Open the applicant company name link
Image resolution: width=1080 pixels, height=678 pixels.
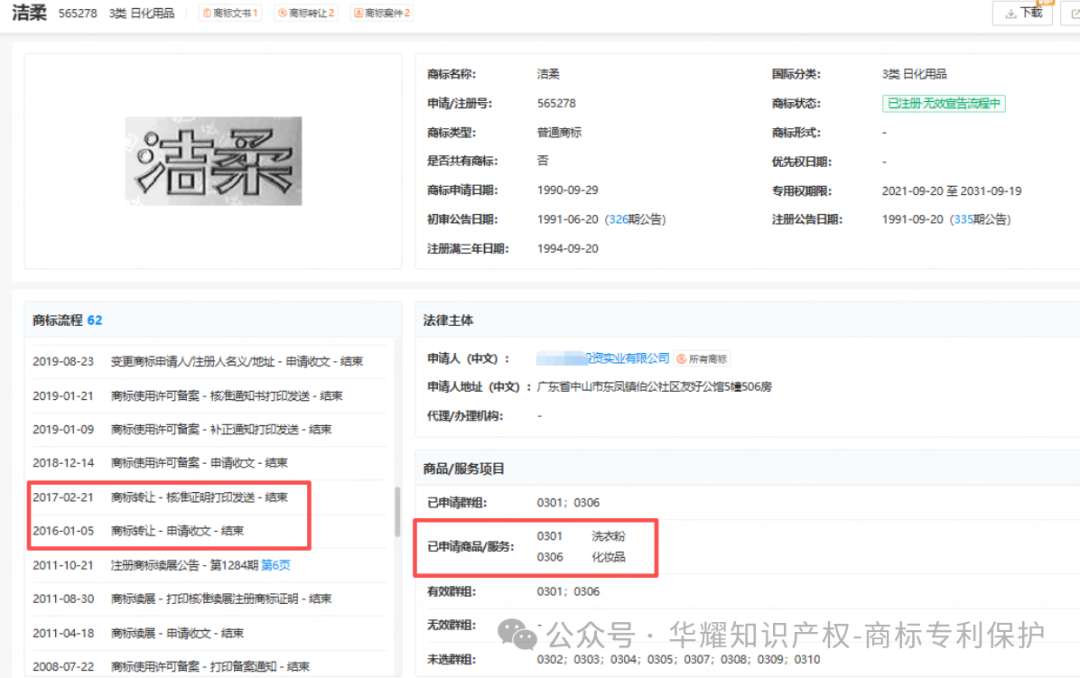pos(603,358)
